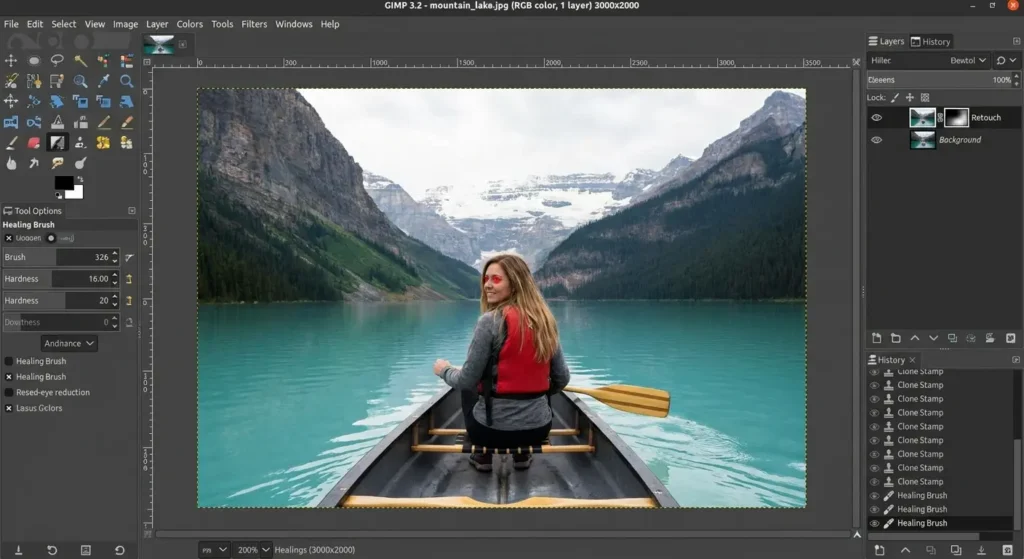This screenshot has height=559, width=1024.
Task: Toggle the checked Healing Brush checkbox
Action: [8, 377]
